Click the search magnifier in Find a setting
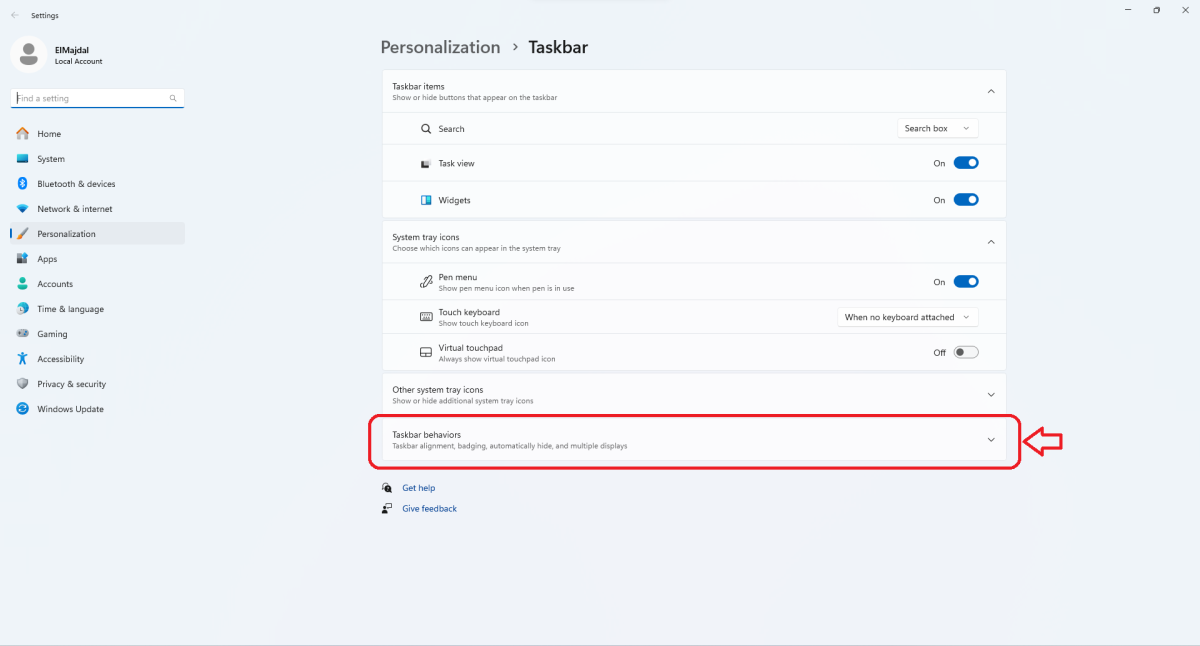The width and height of the screenshot is (1200, 646). pos(173,99)
